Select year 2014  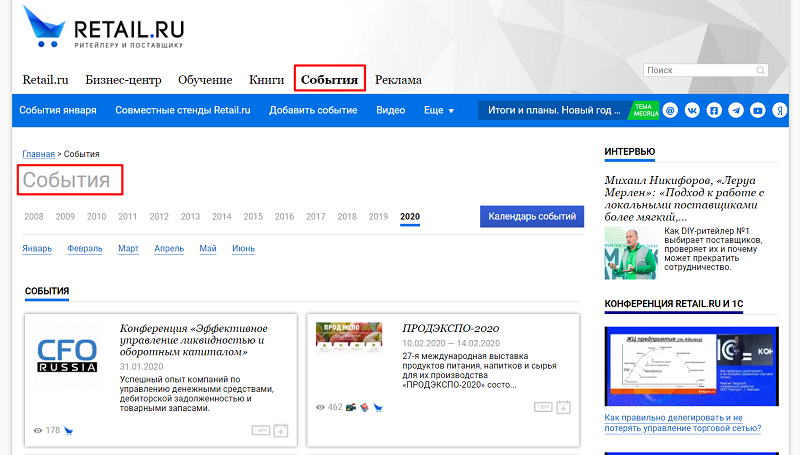[222, 216]
